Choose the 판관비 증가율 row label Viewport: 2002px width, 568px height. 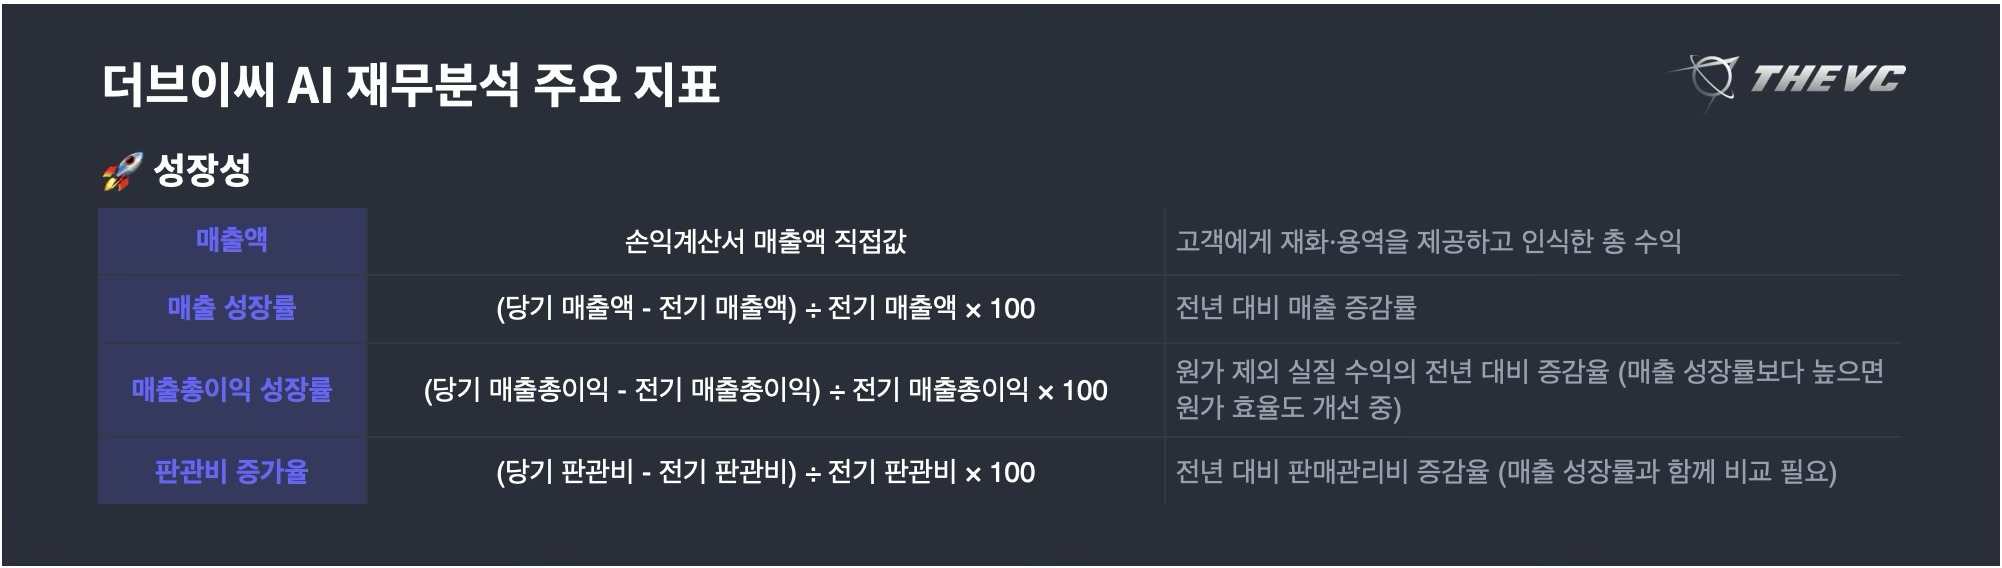[x=232, y=471]
